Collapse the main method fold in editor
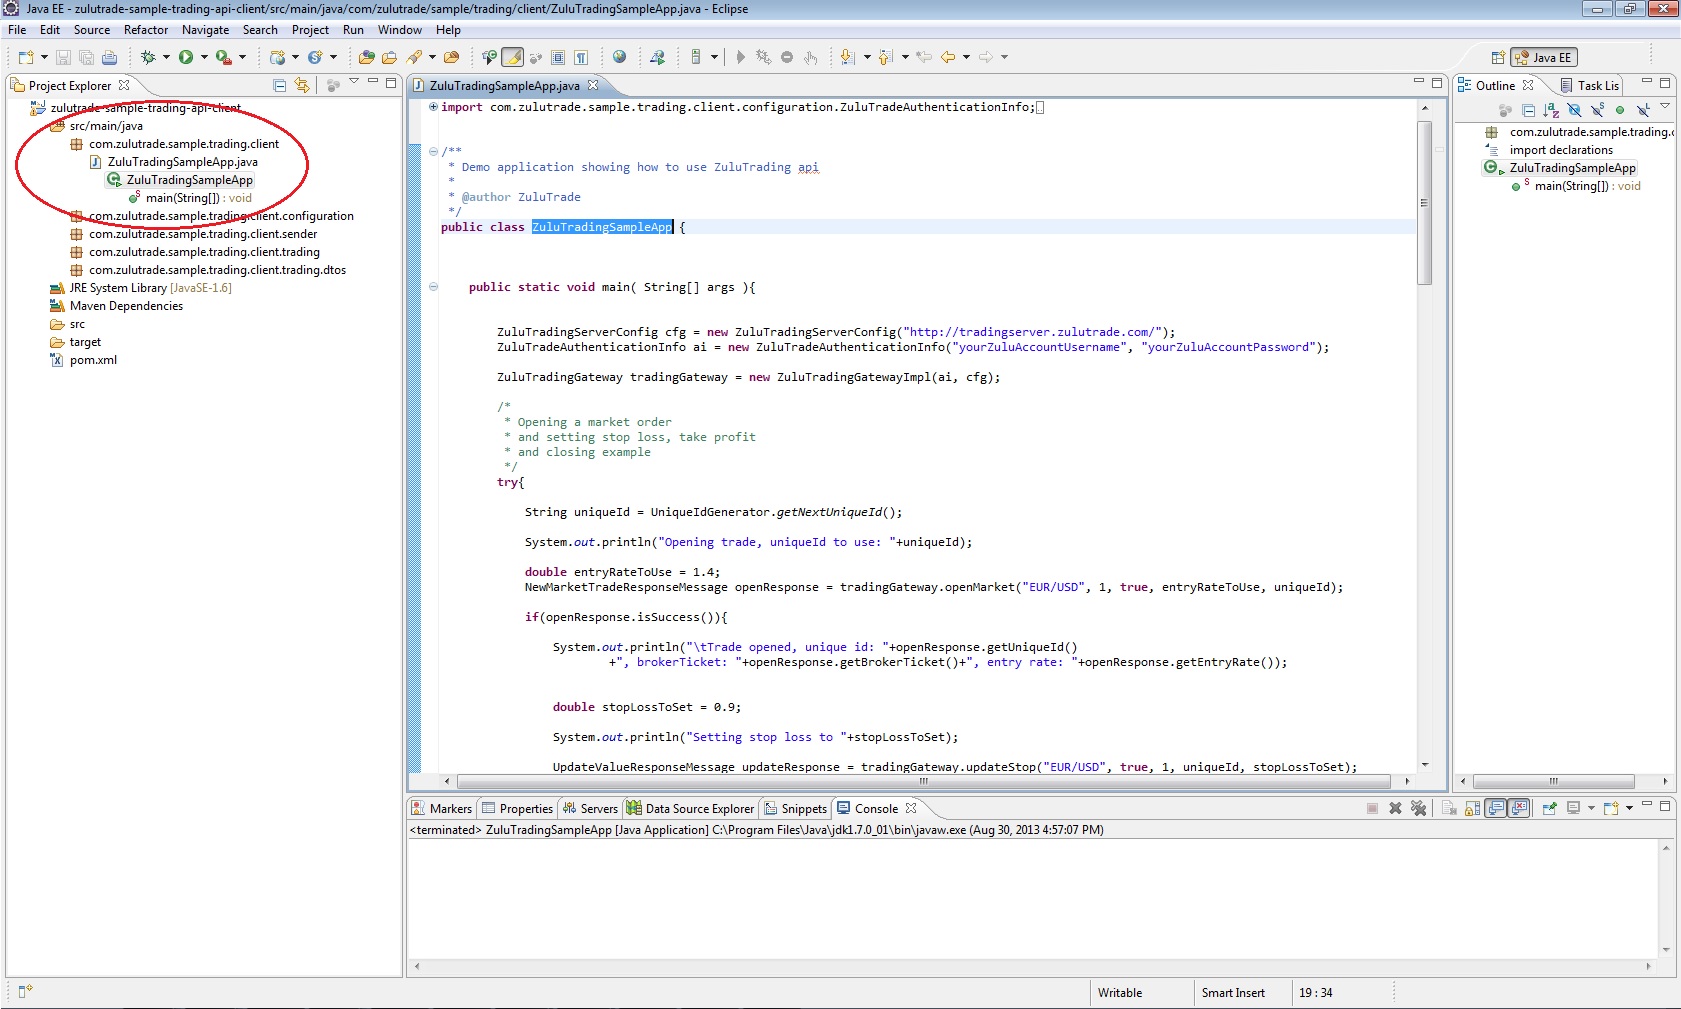Screen dimensions: 1681x1009 pyautogui.click(x=433, y=287)
